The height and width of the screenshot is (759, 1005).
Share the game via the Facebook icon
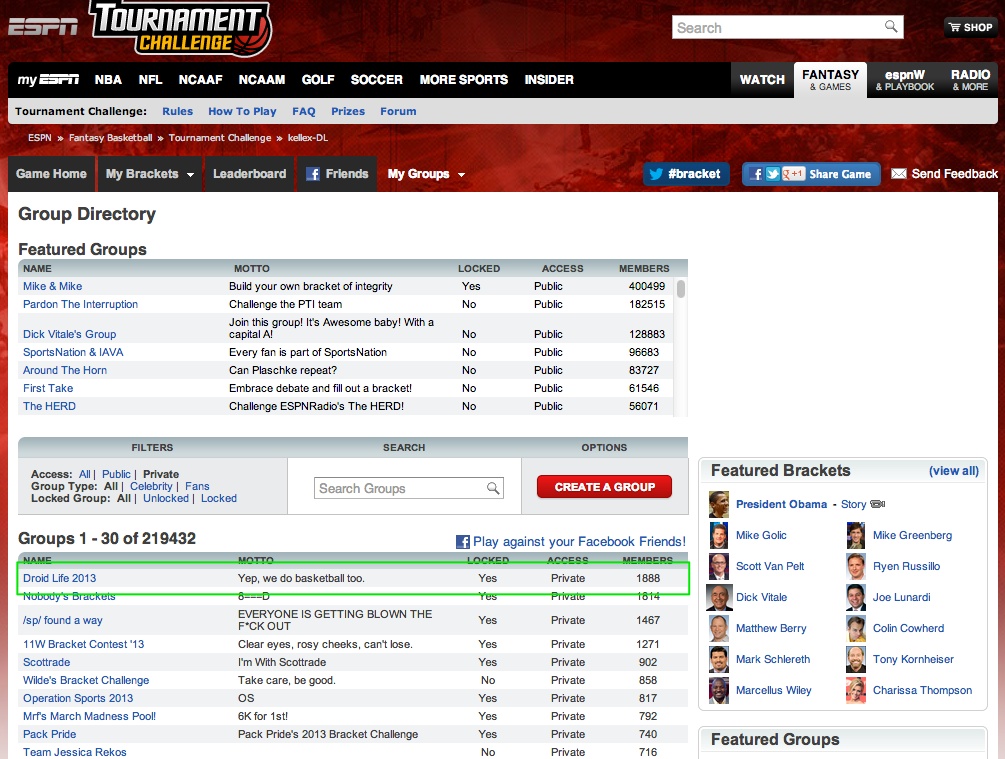(x=757, y=174)
